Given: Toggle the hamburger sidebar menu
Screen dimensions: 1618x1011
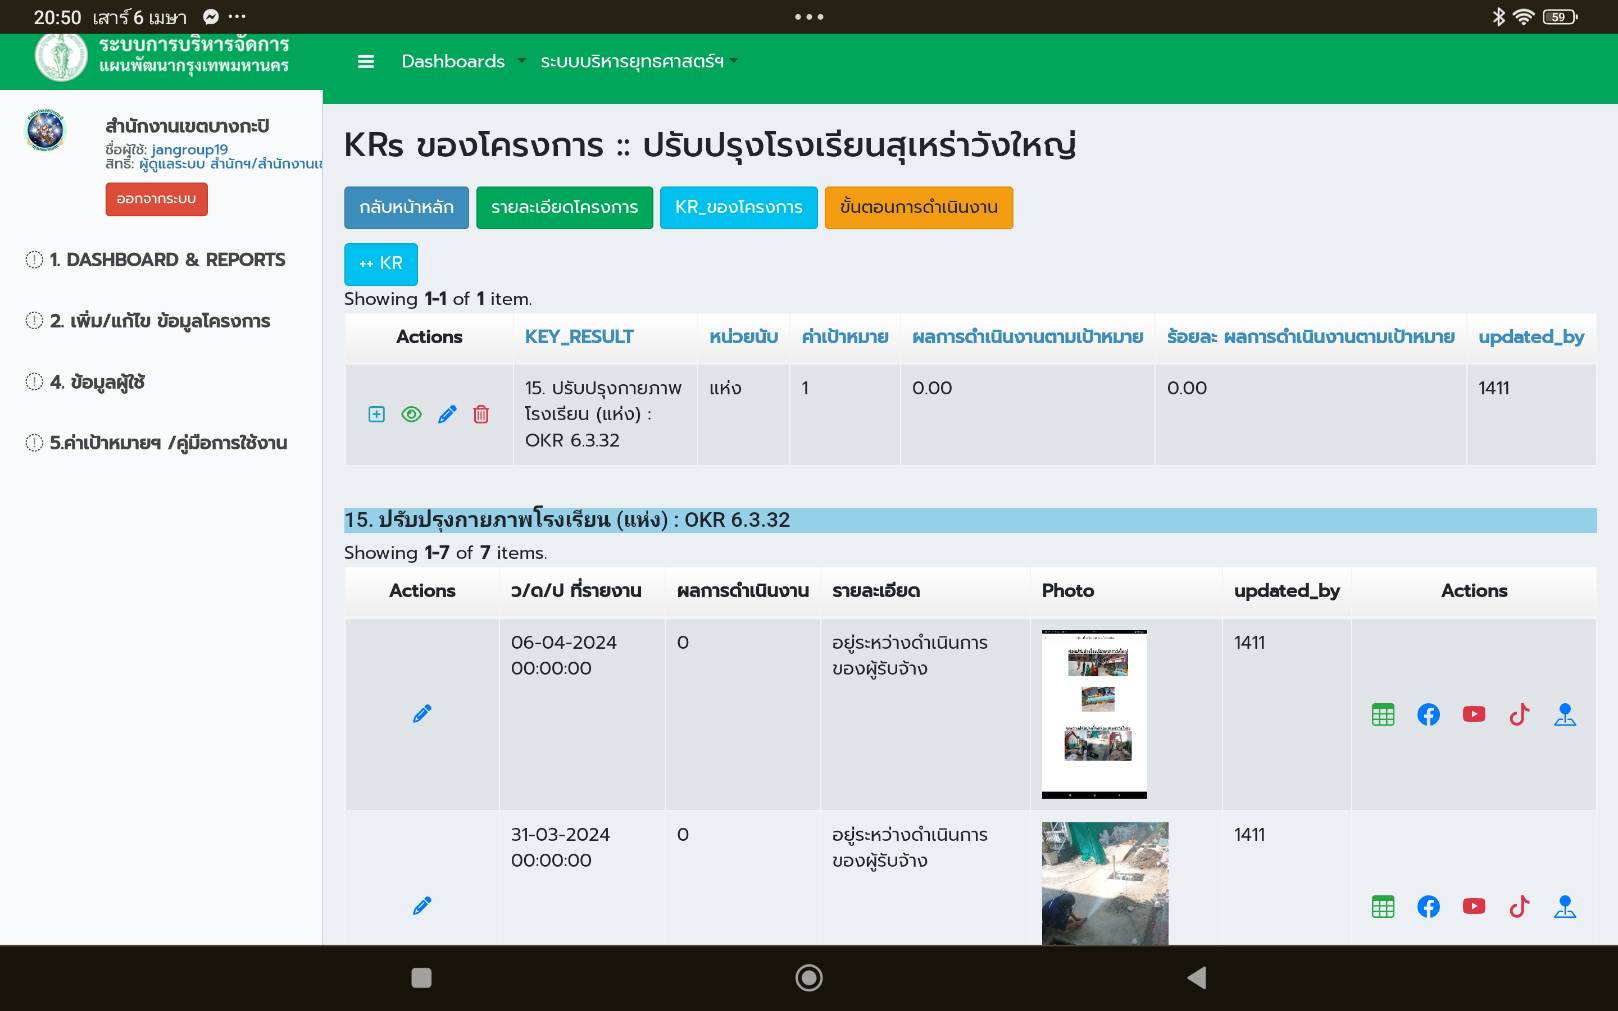Looking at the screenshot, I should click(366, 61).
